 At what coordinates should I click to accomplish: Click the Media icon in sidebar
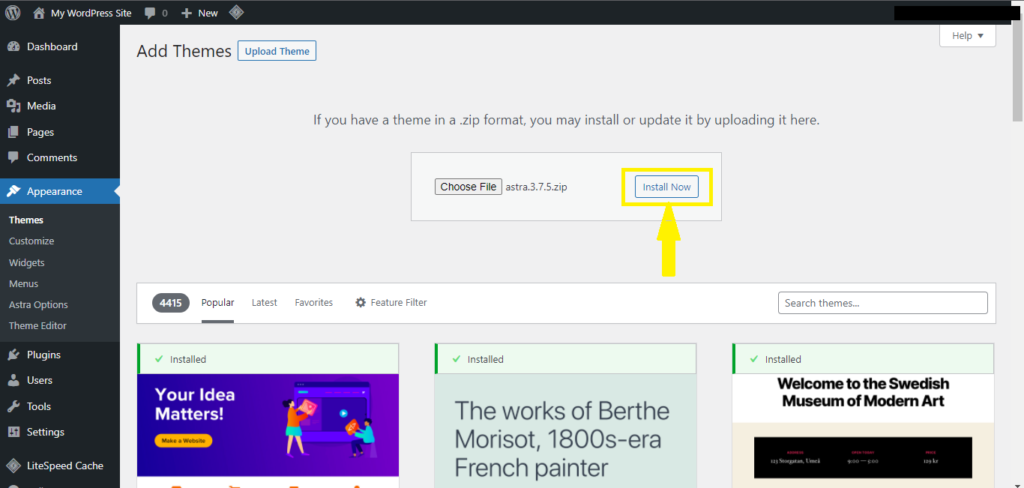[13, 106]
